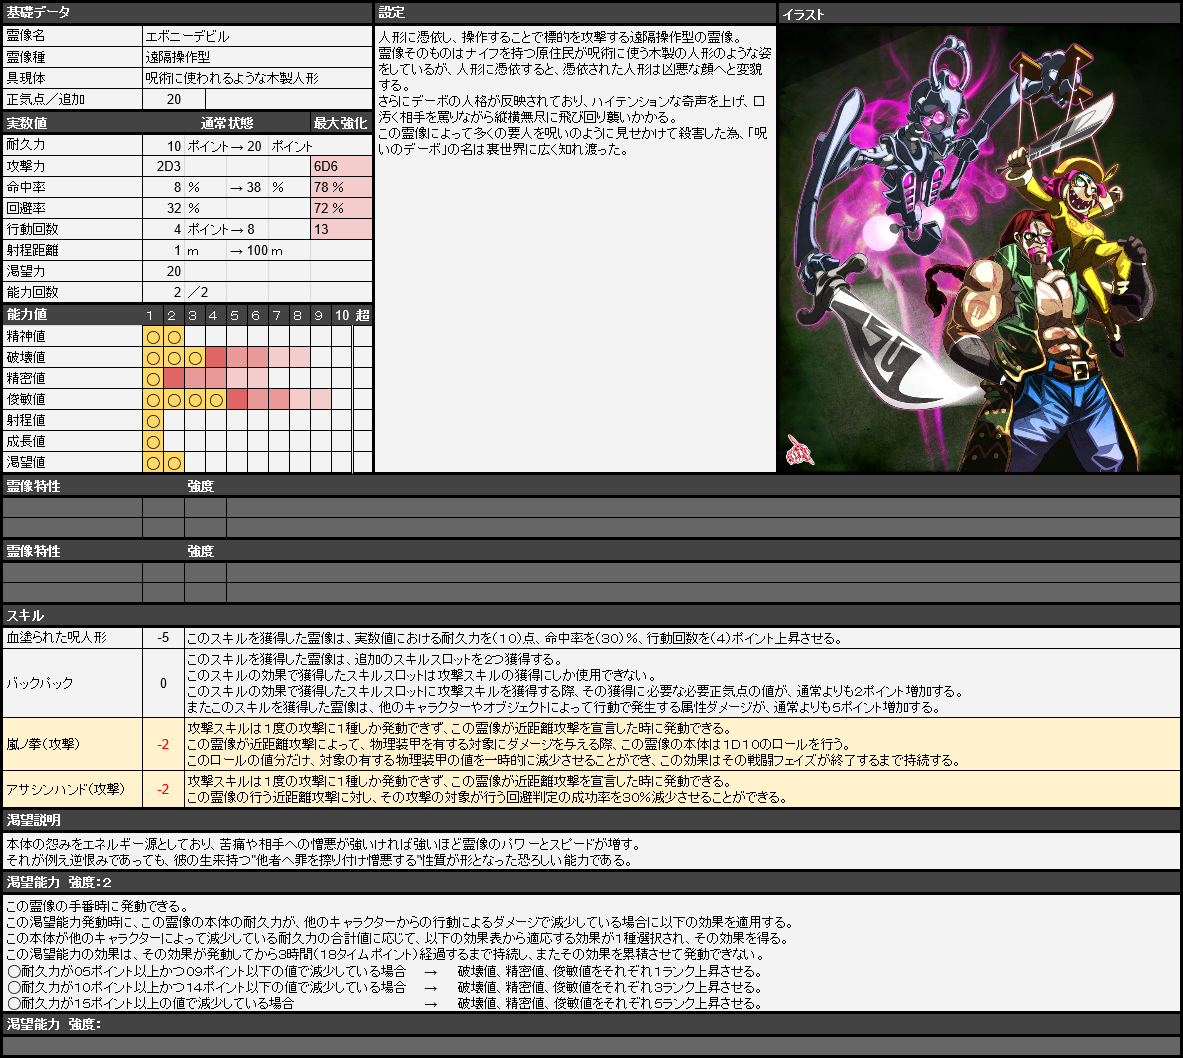
Task: Click the character illustration image
Action: click(979, 248)
